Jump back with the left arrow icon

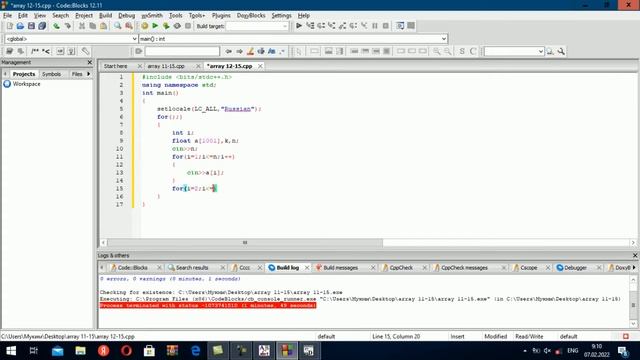229,51
